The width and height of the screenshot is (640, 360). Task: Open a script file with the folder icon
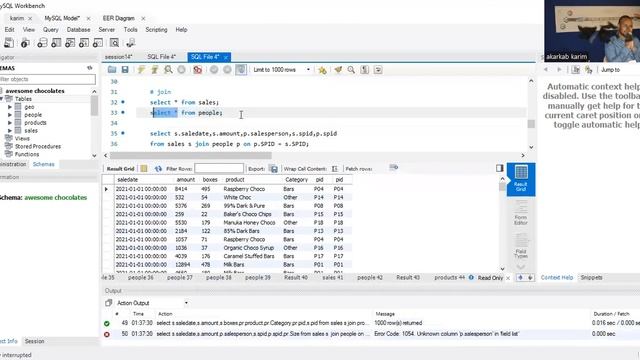[112, 70]
